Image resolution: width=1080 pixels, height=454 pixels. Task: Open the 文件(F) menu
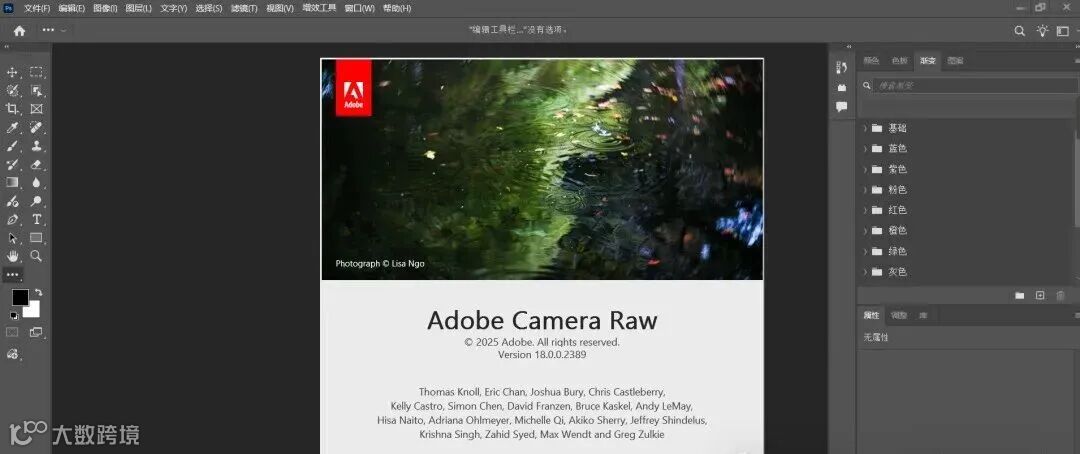37,8
